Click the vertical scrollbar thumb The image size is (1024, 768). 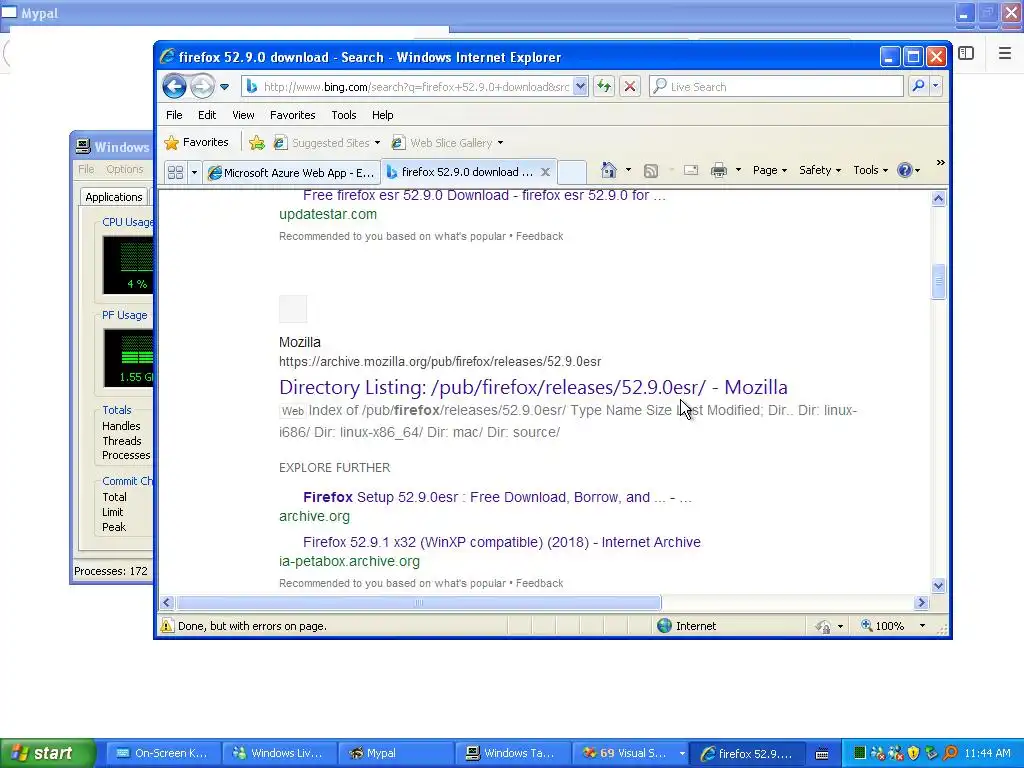pyautogui.click(x=938, y=281)
